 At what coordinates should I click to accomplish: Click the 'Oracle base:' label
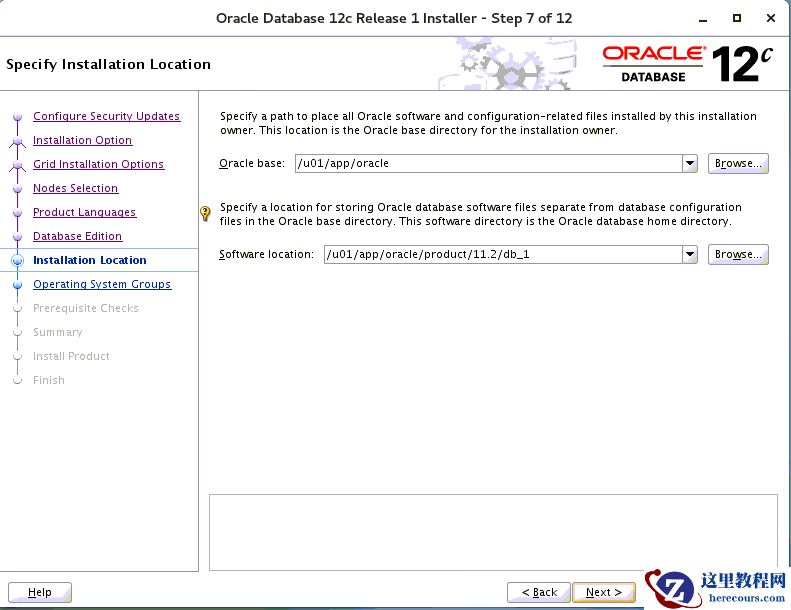click(x=252, y=163)
